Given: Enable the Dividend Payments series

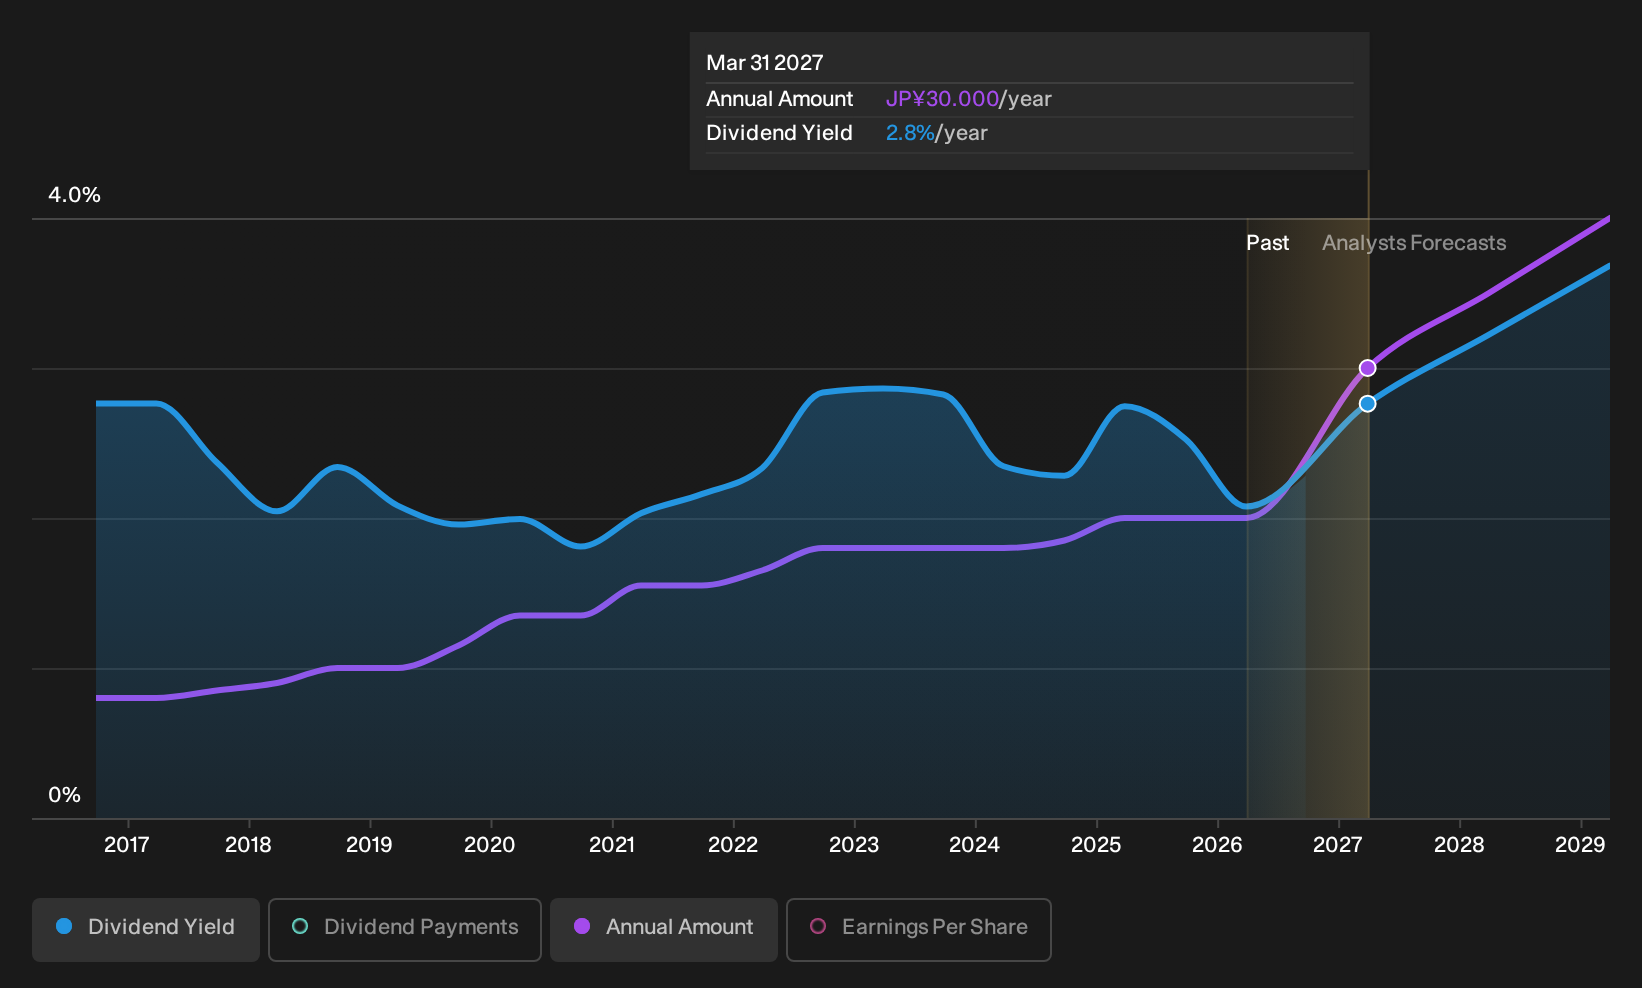Looking at the screenshot, I should click(x=405, y=930).
